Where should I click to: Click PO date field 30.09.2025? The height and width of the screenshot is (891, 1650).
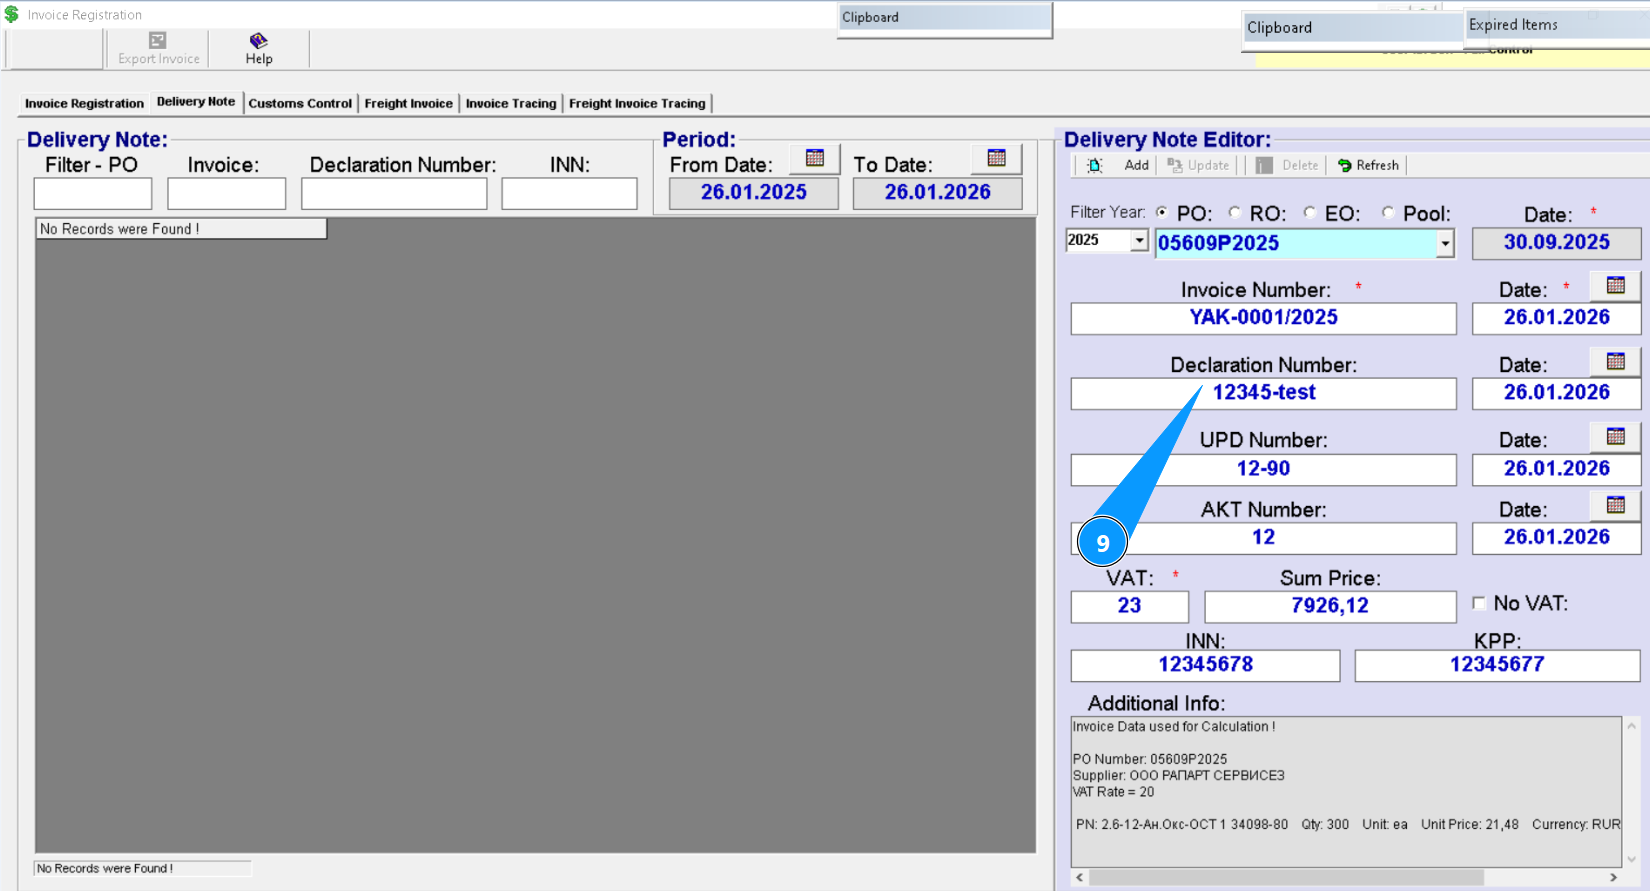1557,243
